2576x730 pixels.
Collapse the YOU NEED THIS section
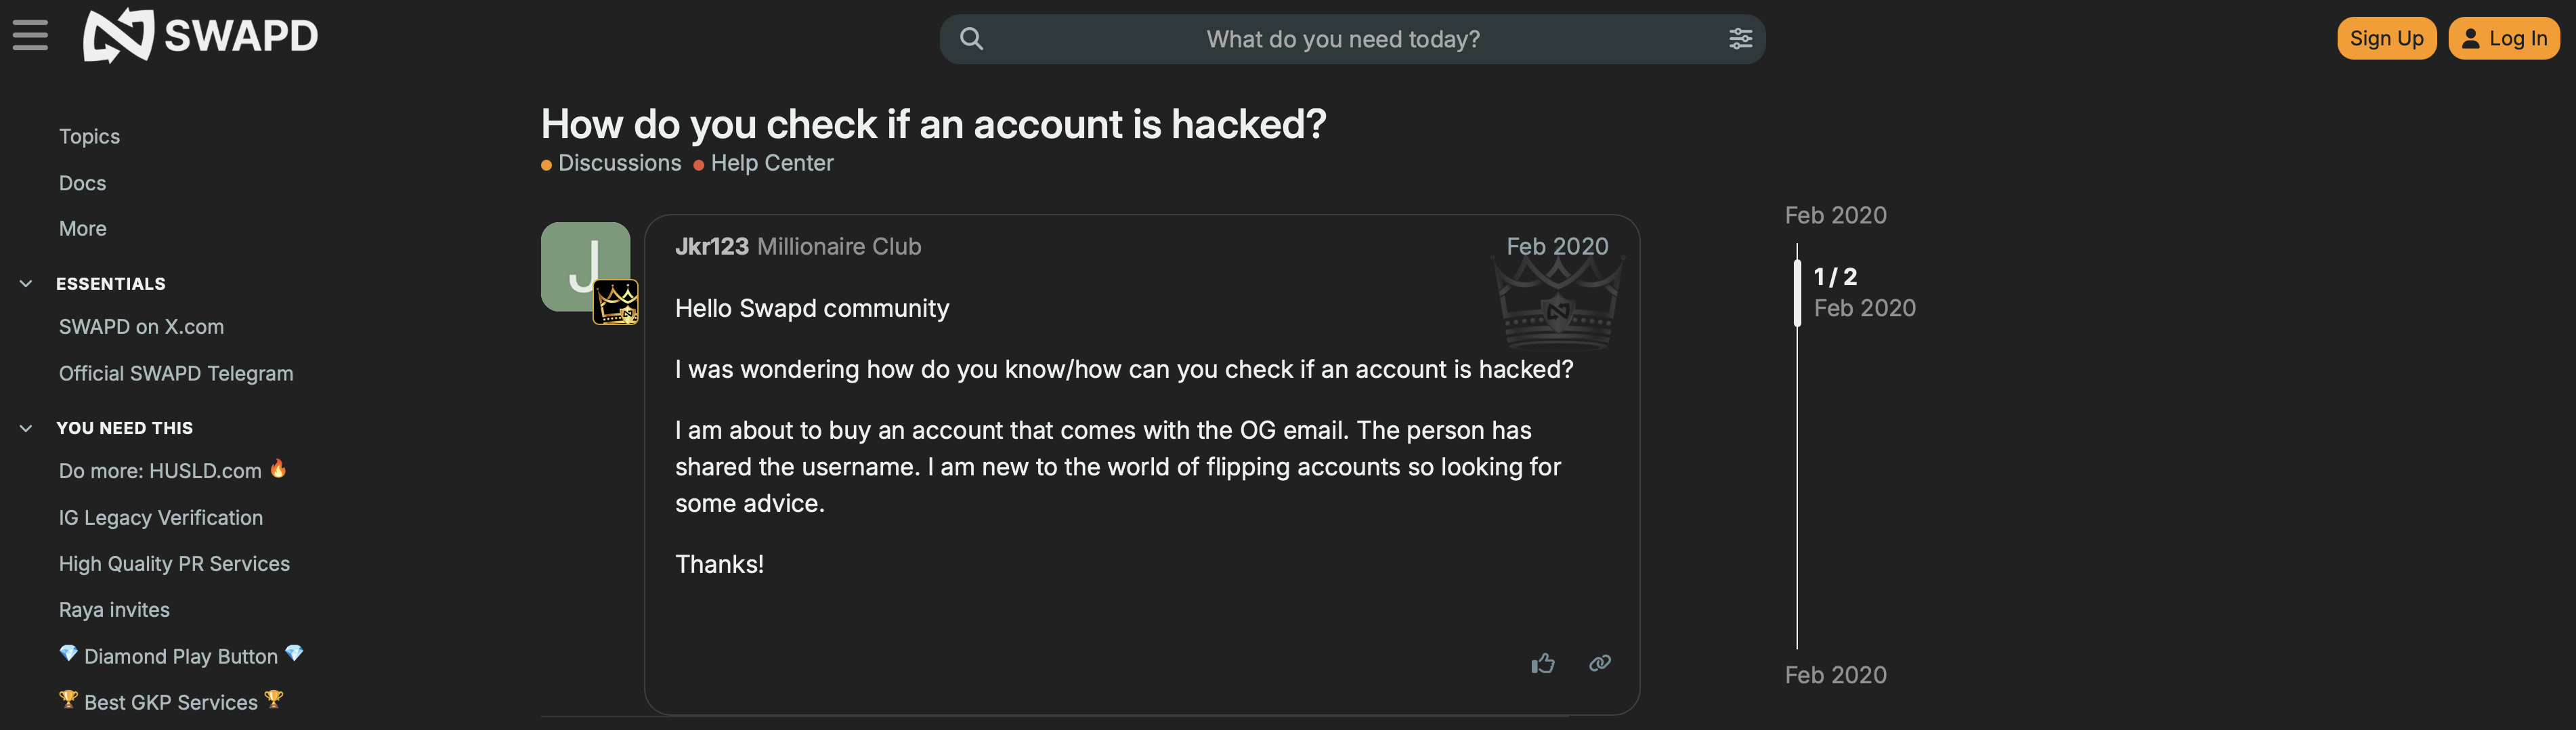coord(26,428)
